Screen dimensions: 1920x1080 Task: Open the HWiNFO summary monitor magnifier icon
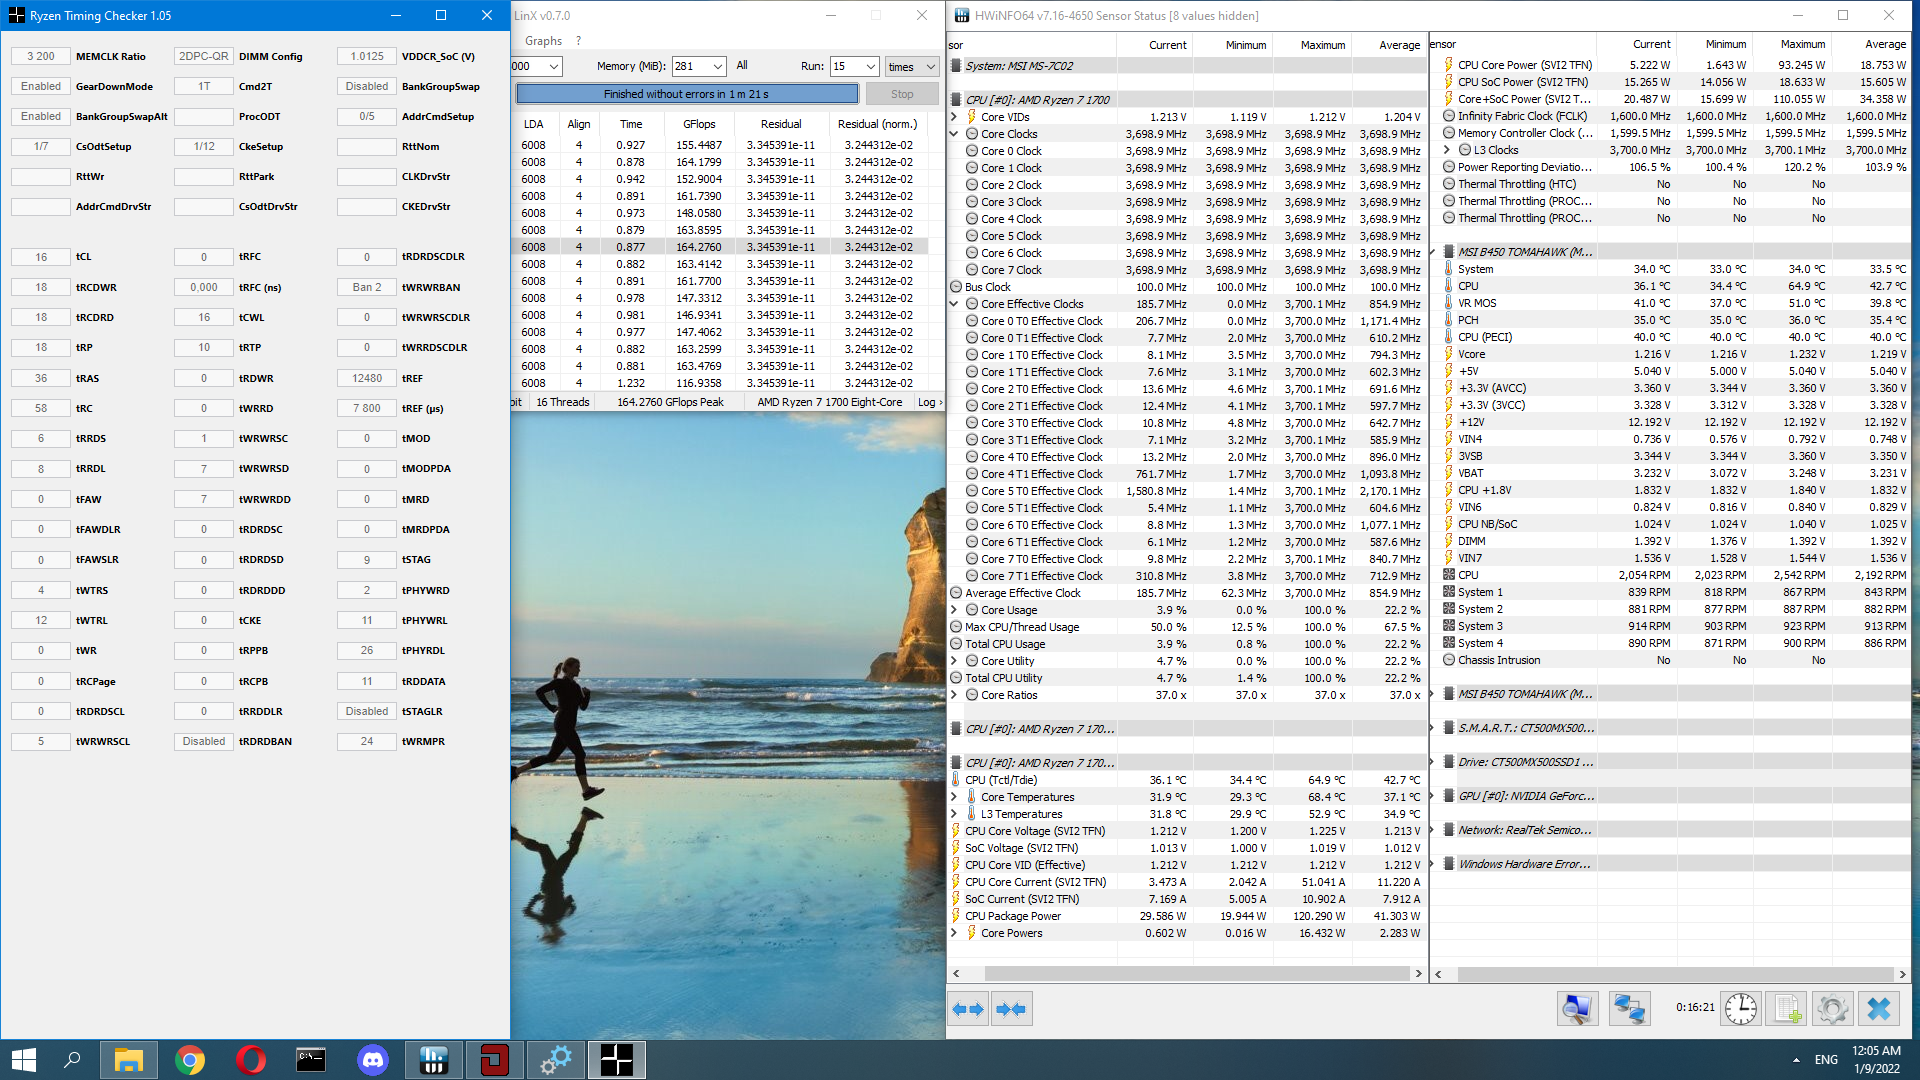1577,1009
